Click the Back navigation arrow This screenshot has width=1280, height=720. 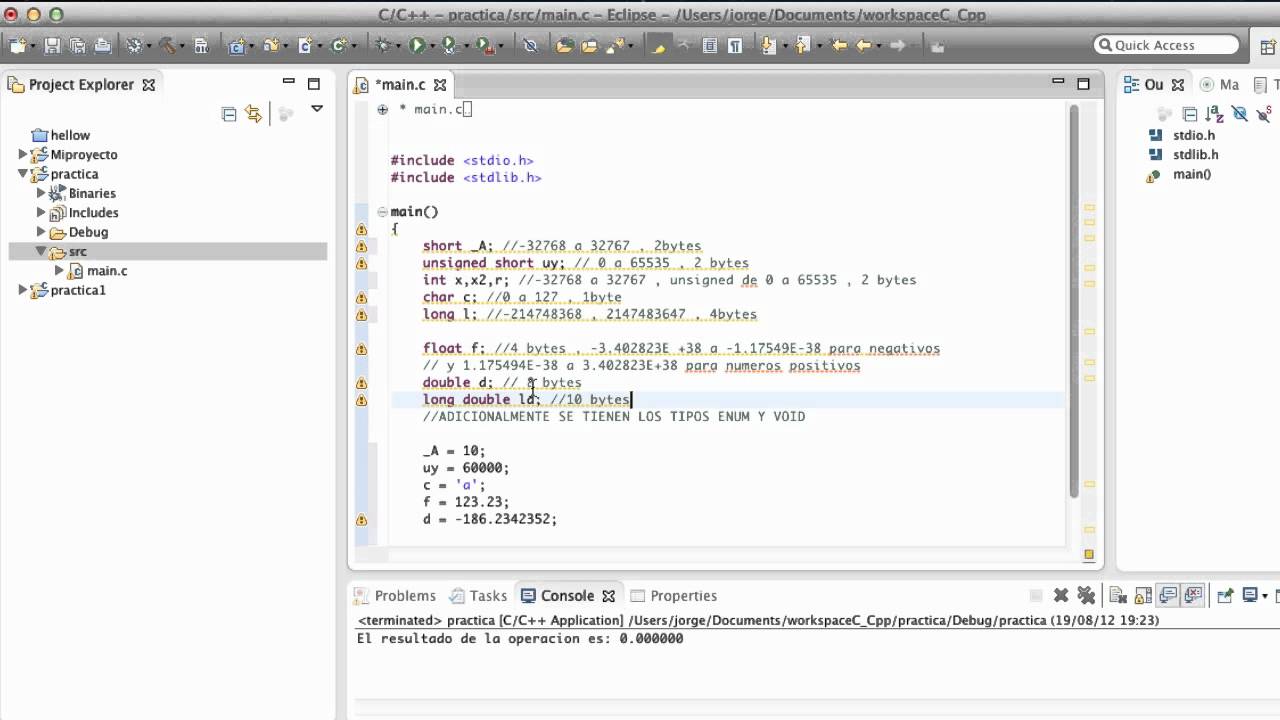pyautogui.click(x=864, y=45)
